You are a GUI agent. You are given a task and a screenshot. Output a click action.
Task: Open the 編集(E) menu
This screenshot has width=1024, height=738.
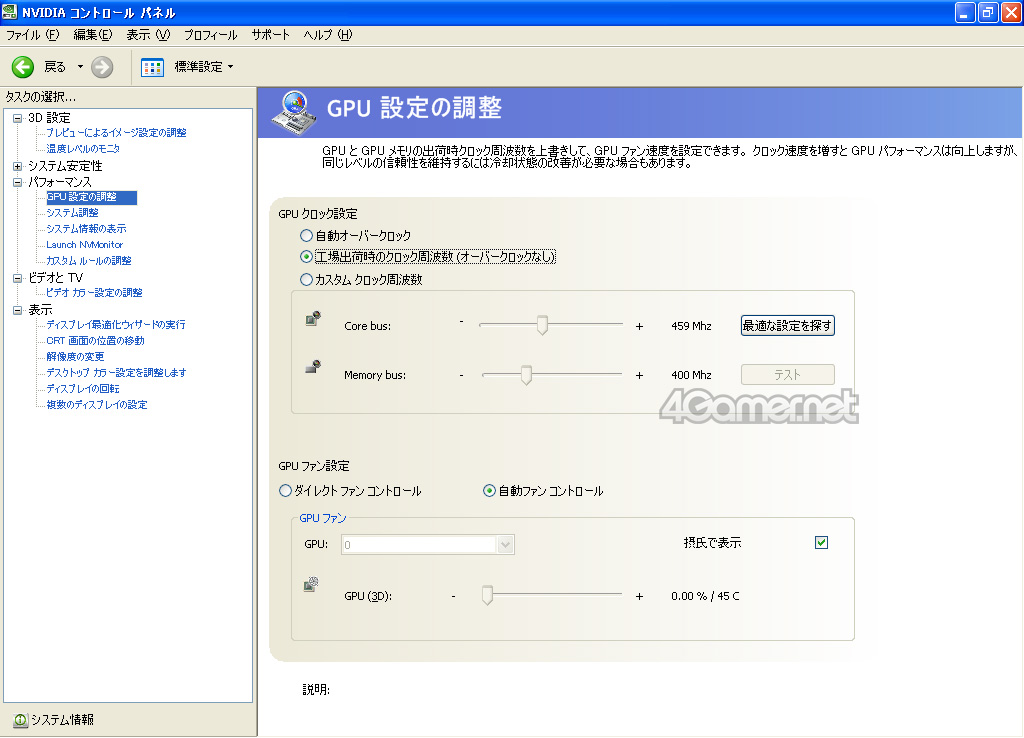click(93, 35)
